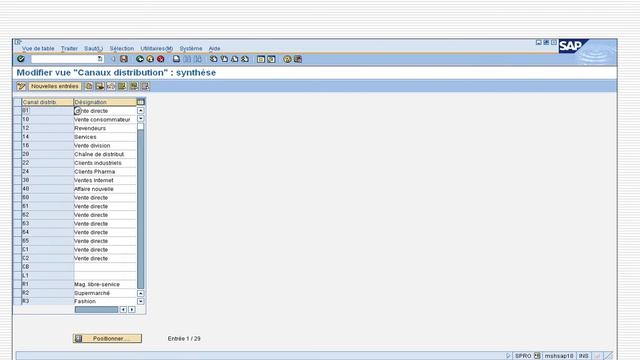The height and width of the screenshot is (360, 640).
Task: Expand the status bar arrow near SPRO
Action: [x=508, y=356]
